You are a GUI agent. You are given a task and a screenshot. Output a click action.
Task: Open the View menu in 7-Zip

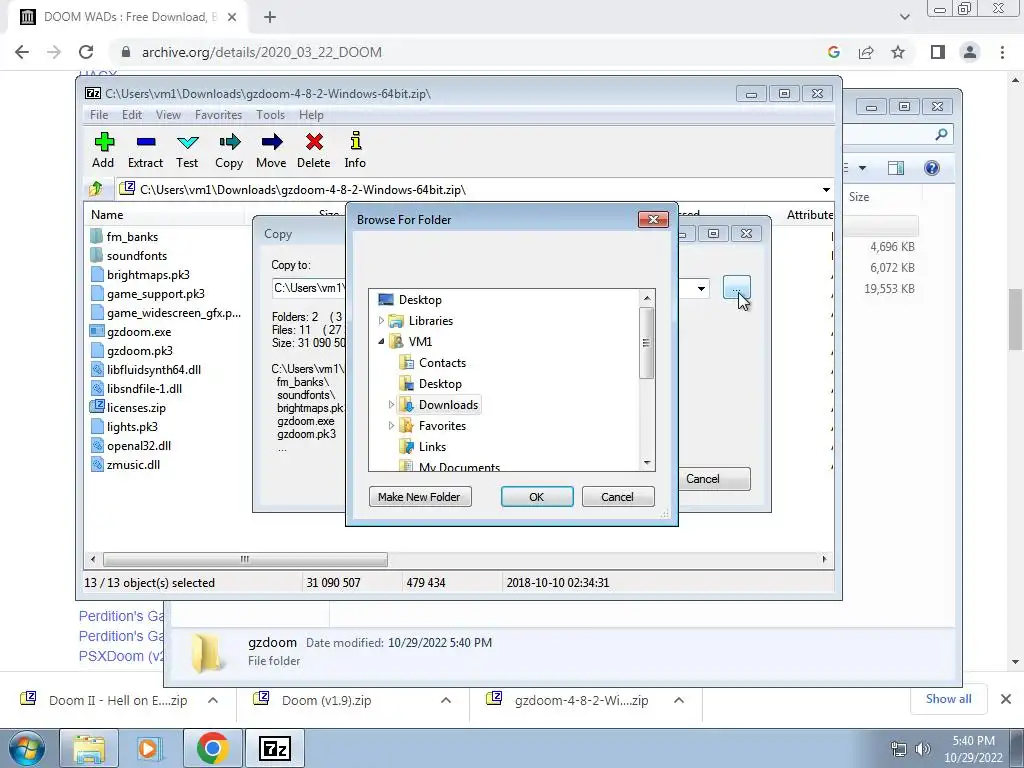pyautogui.click(x=168, y=115)
